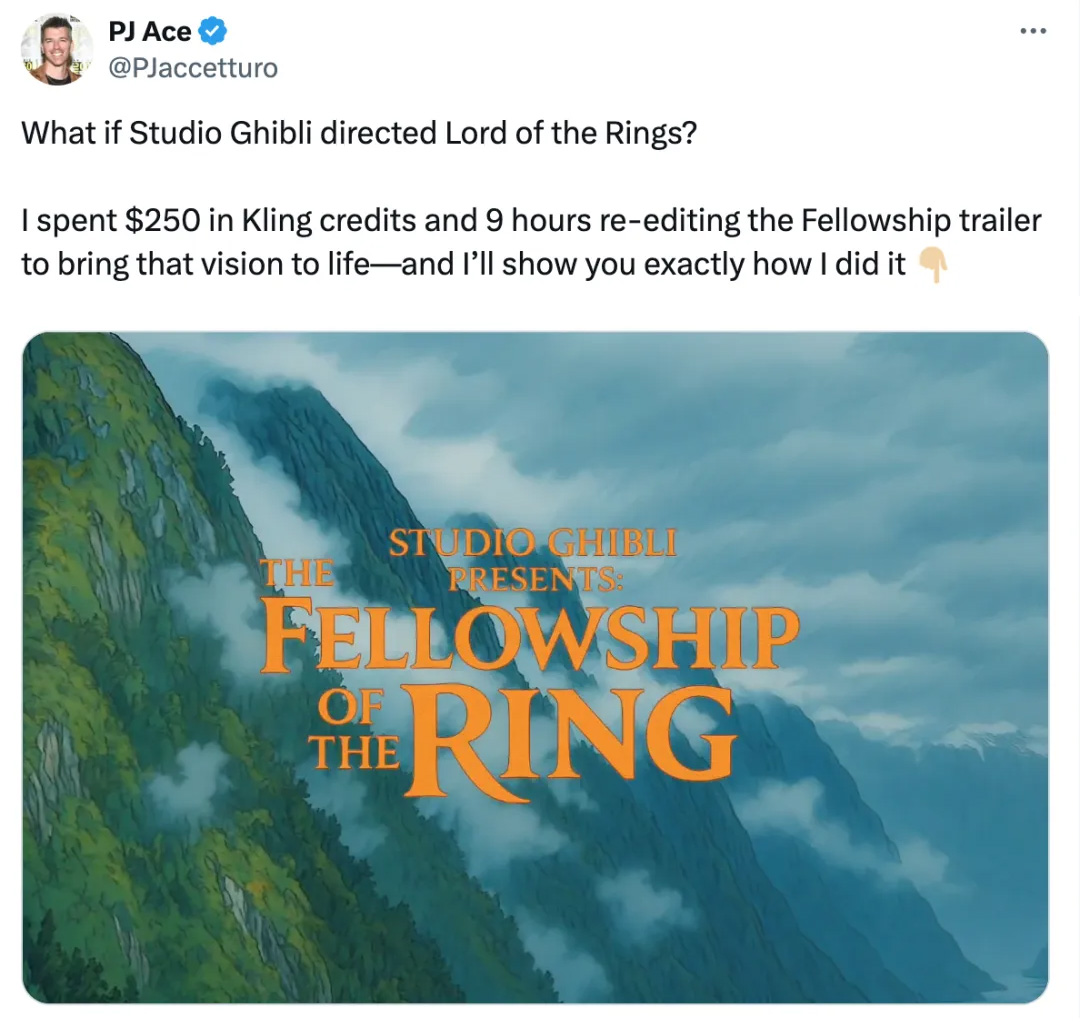Click the orange 'THE' above Fellowship
The image size is (1080, 1033).
(297, 573)
